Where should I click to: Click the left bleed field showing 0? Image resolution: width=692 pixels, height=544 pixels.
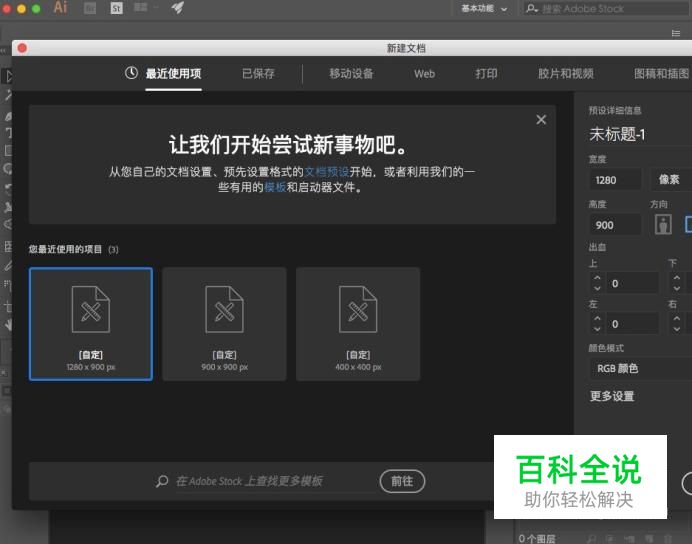(632, 324)
